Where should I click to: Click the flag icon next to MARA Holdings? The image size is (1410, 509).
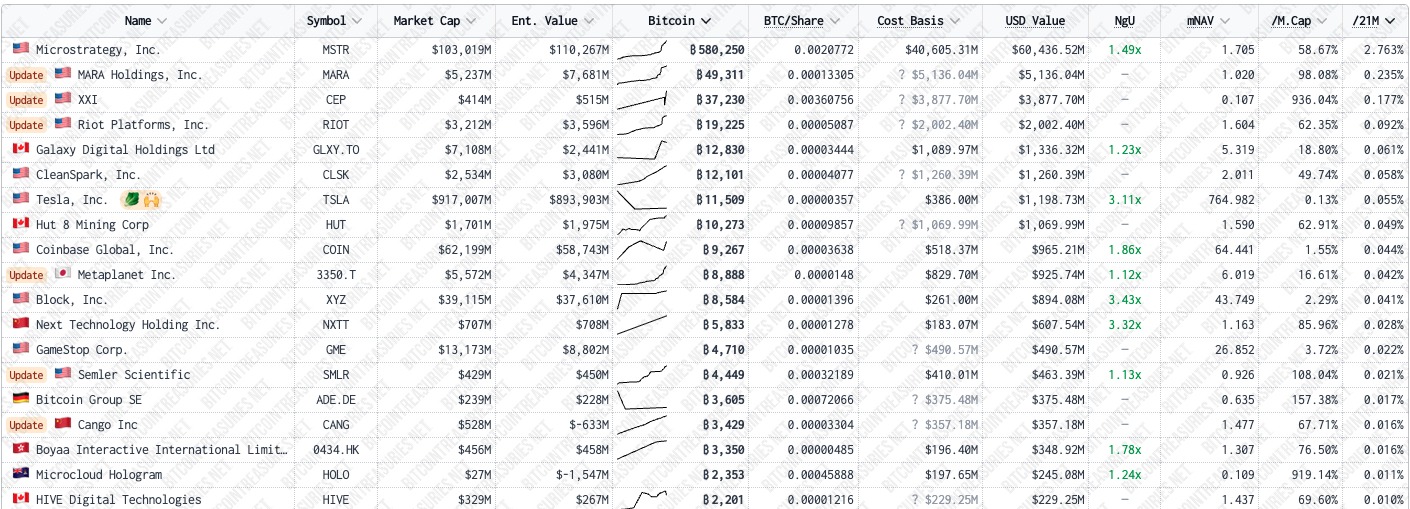pos(63,74)
